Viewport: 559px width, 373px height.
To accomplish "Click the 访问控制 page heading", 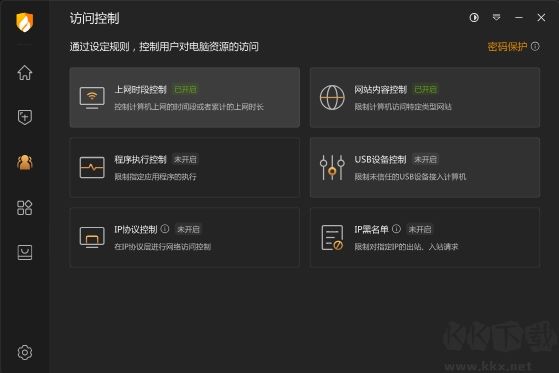I will 94,18.
